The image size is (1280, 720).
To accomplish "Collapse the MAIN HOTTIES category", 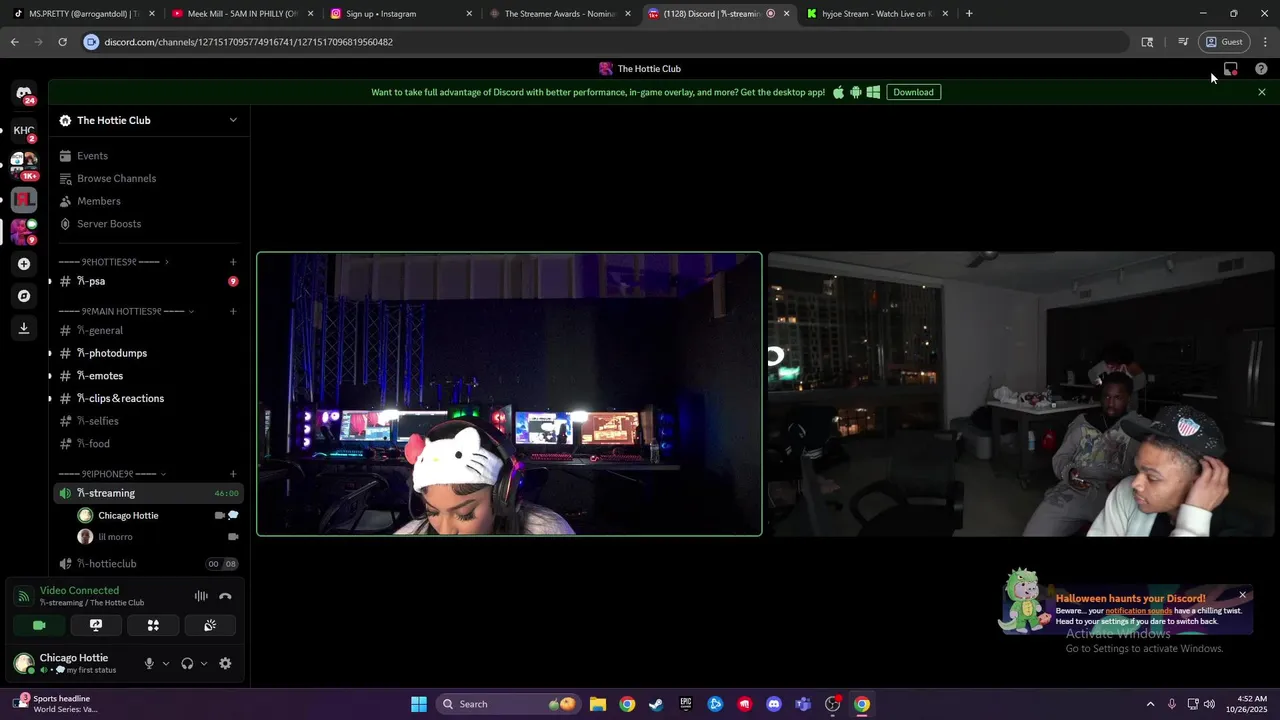I will [x=126, y=311].
